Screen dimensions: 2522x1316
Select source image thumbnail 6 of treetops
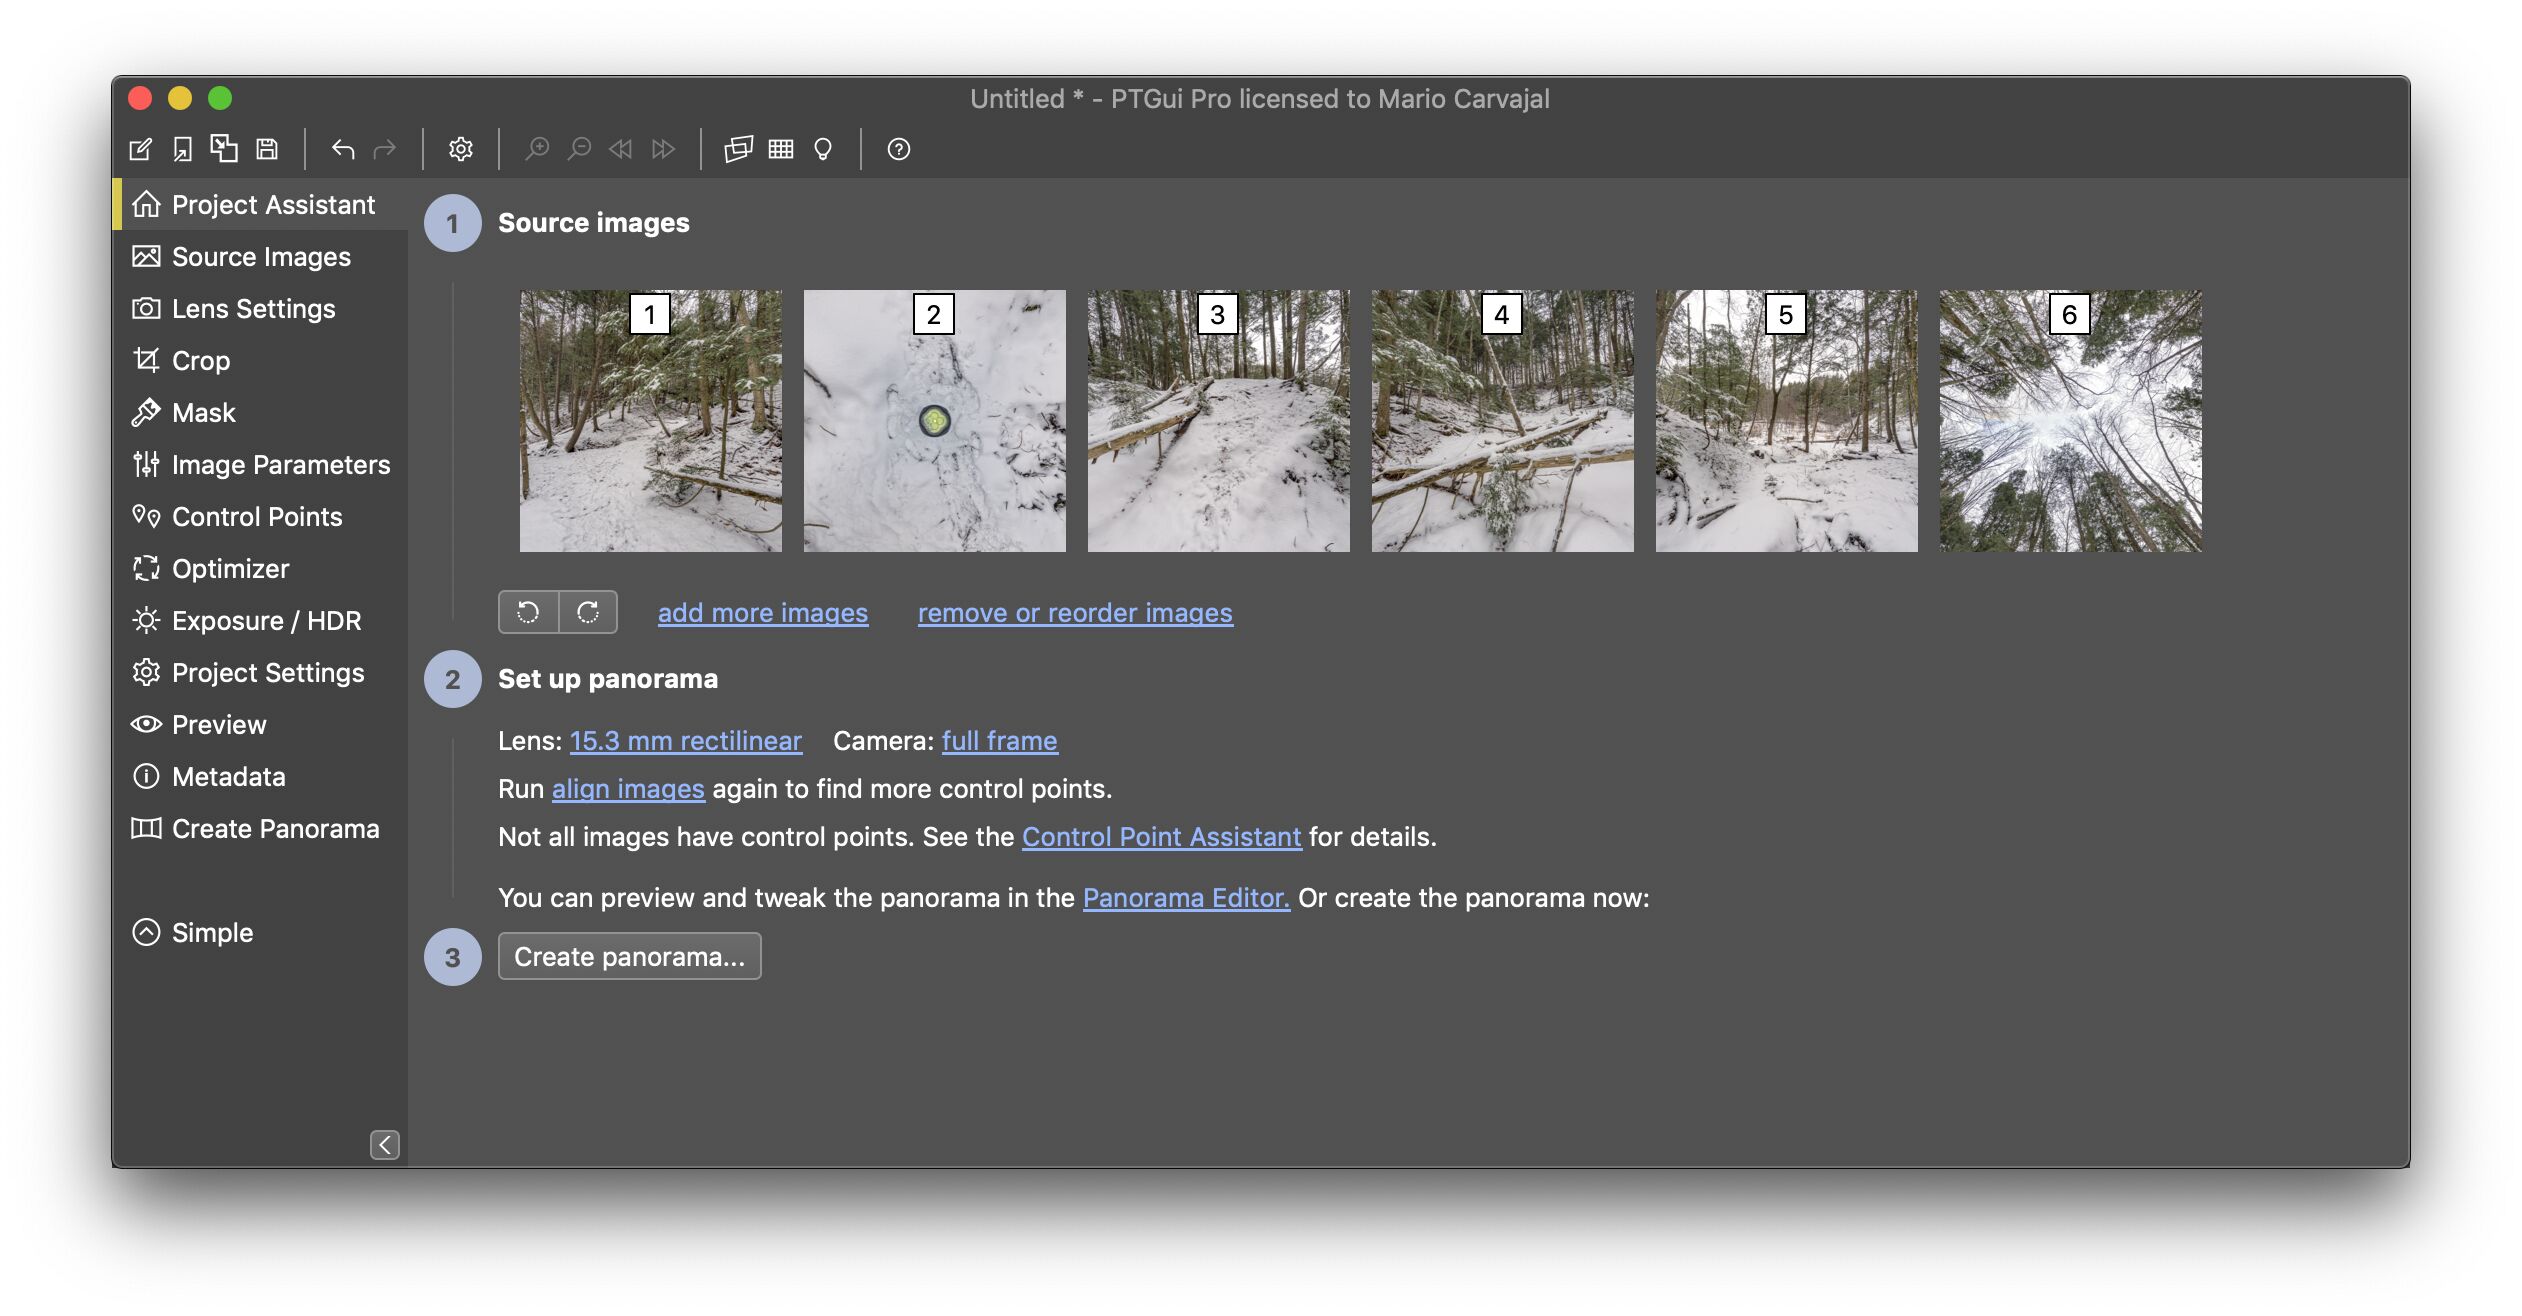pyautogui.click(x=2071, y=421)
